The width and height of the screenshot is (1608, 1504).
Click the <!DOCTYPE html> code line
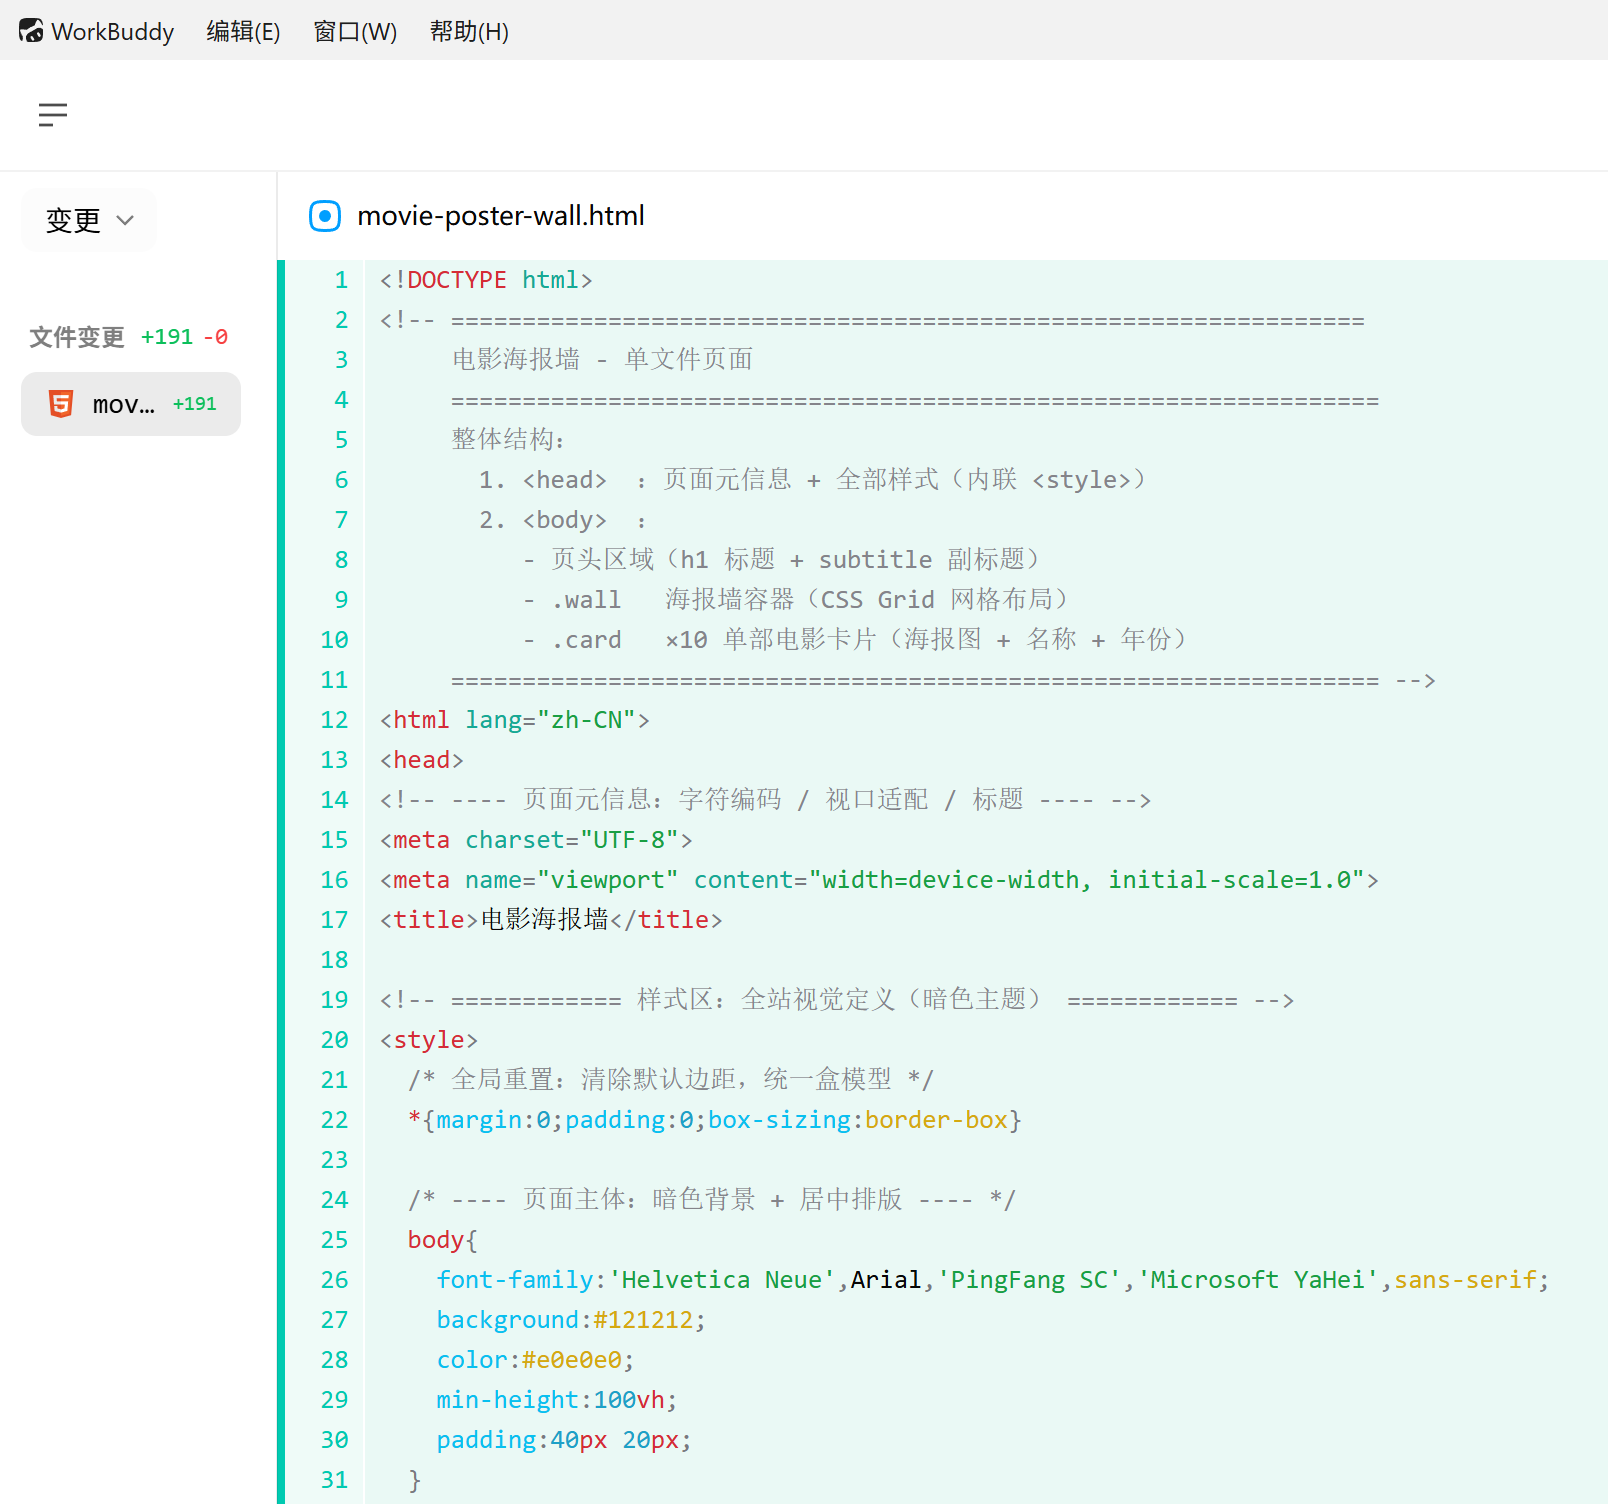click(486, 280)
